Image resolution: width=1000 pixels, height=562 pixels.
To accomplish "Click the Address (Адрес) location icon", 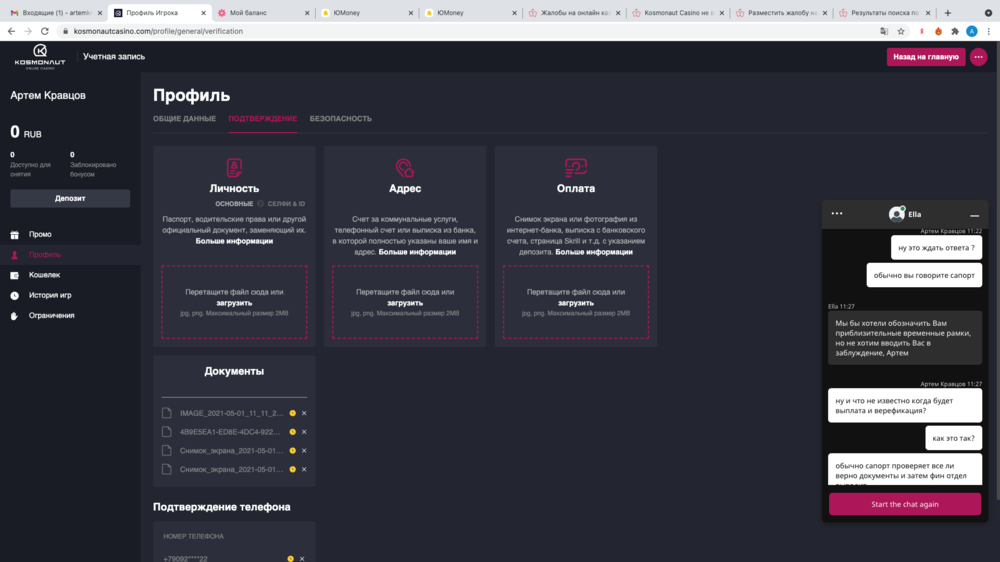I will tap(405, 167).
